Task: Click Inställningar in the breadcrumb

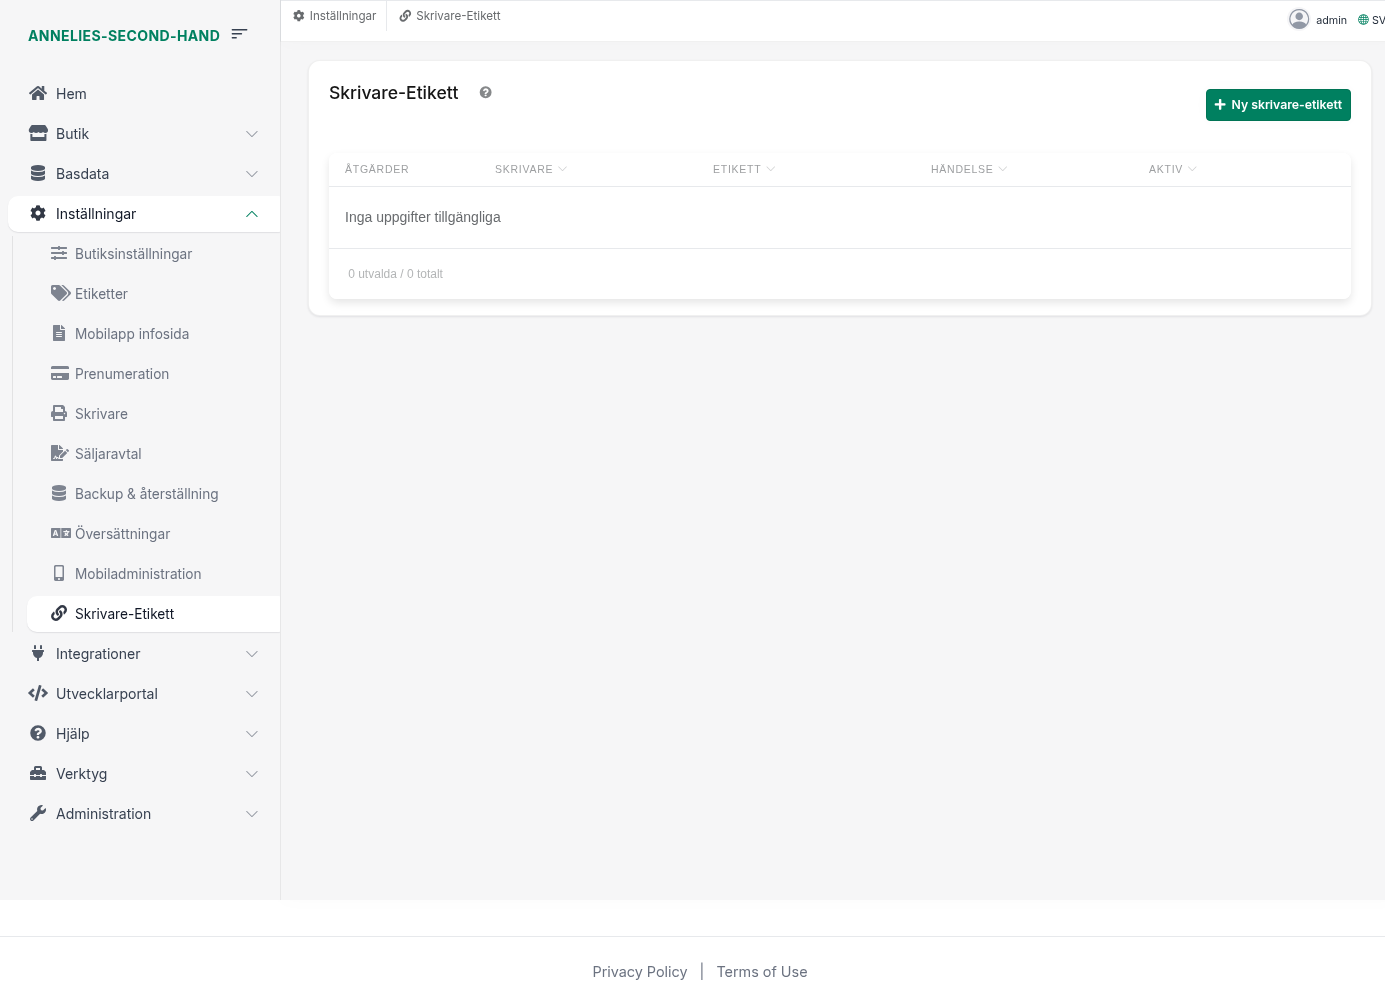Action: pos(335,16)
